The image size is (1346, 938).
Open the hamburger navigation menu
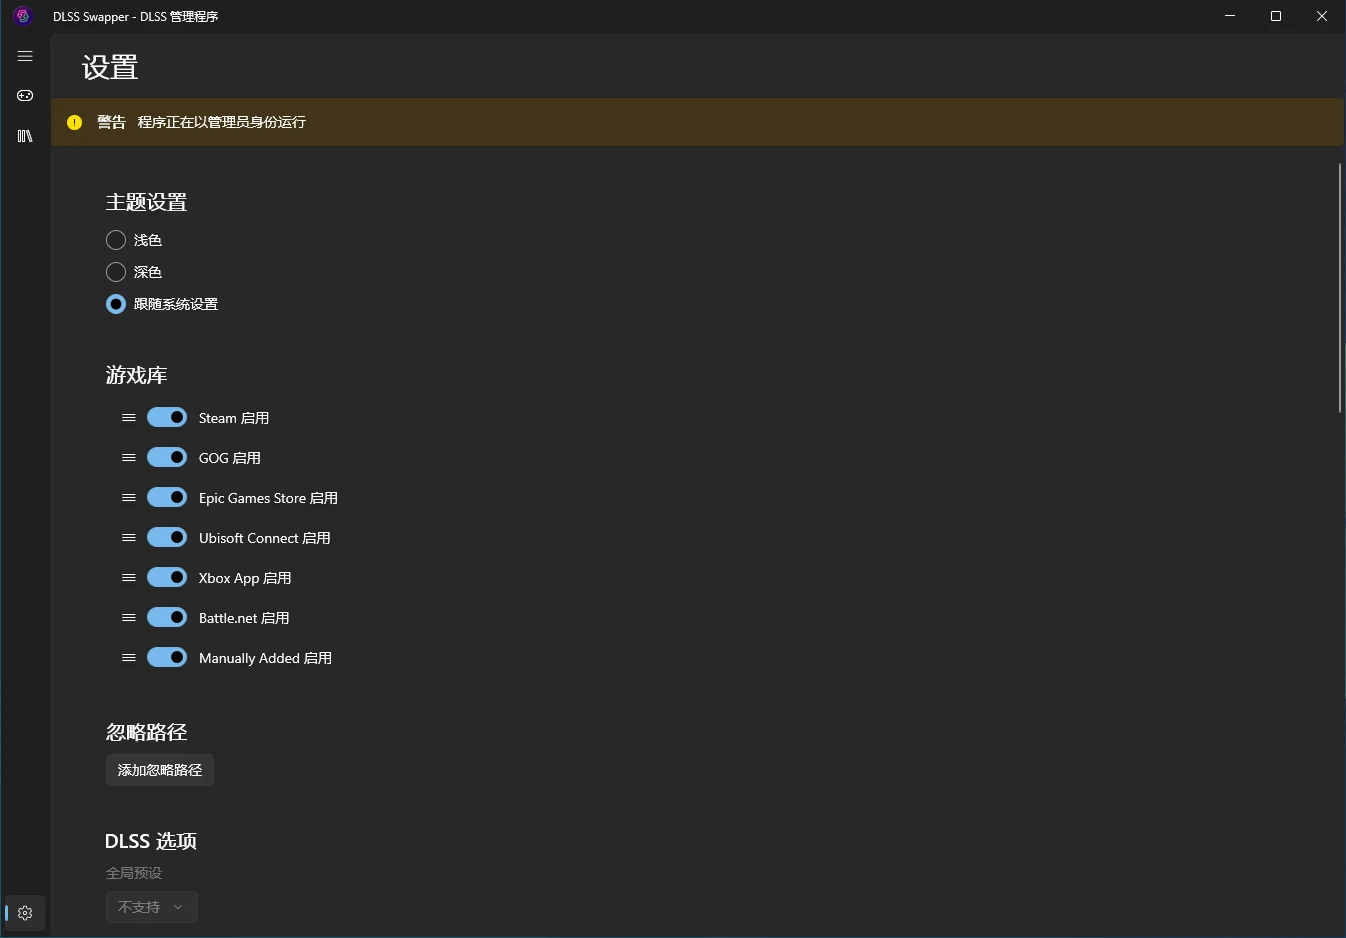click(25, 56)
